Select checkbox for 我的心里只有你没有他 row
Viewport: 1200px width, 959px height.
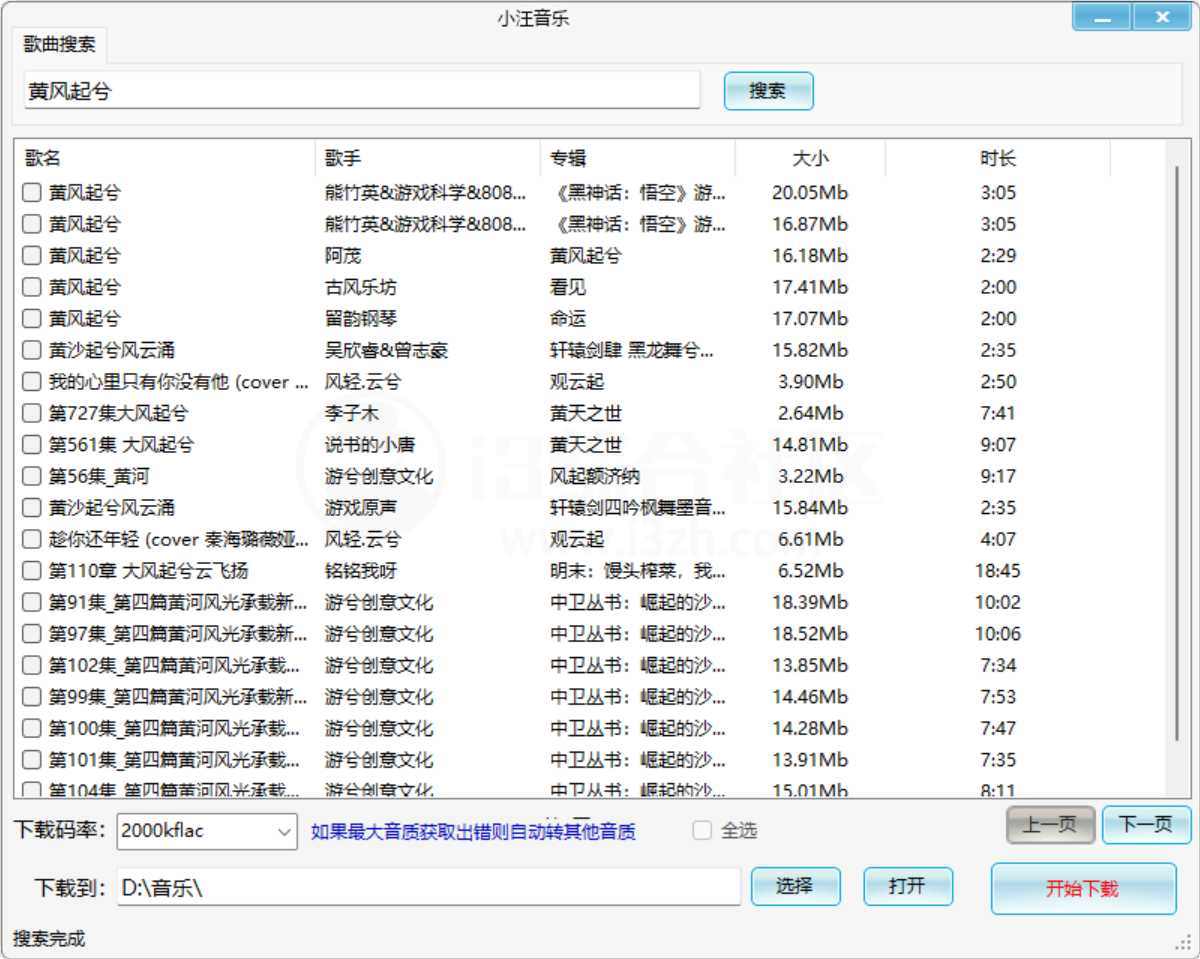click(32, 382)
